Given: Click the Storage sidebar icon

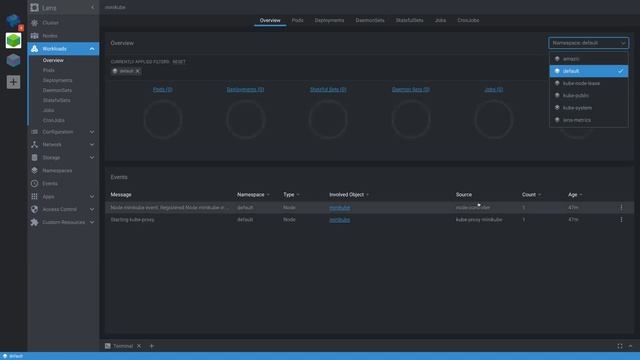Looking at the screenshot, I should click(x=35, y=158).
